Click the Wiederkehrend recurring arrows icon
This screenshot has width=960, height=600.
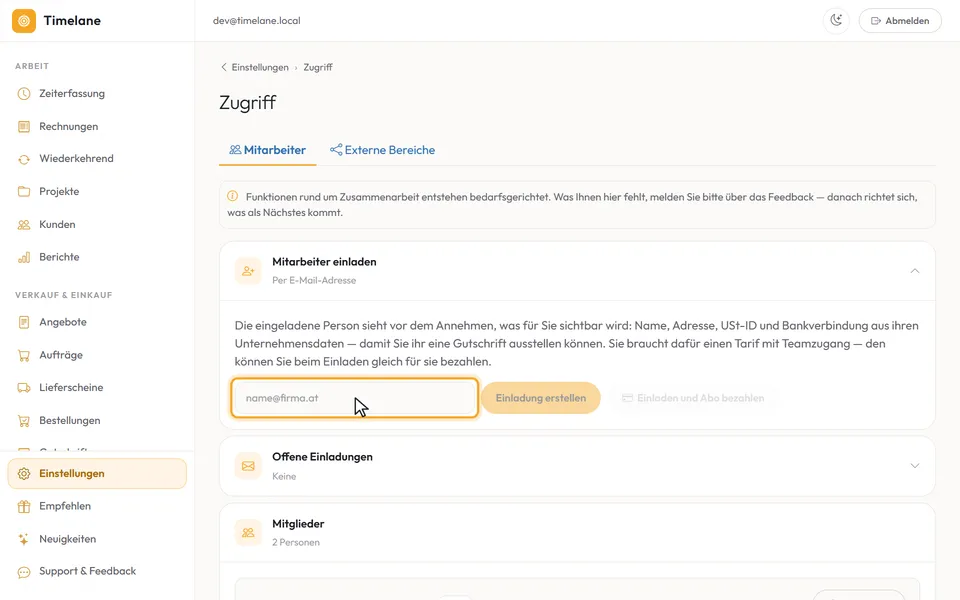point(24,159)
